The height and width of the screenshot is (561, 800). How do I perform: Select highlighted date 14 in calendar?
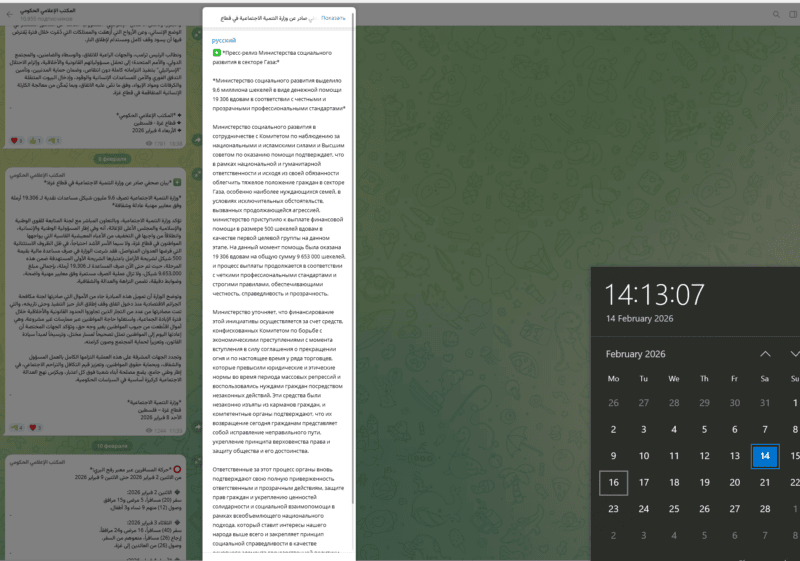pyautogui.click(x=765, y=456)
